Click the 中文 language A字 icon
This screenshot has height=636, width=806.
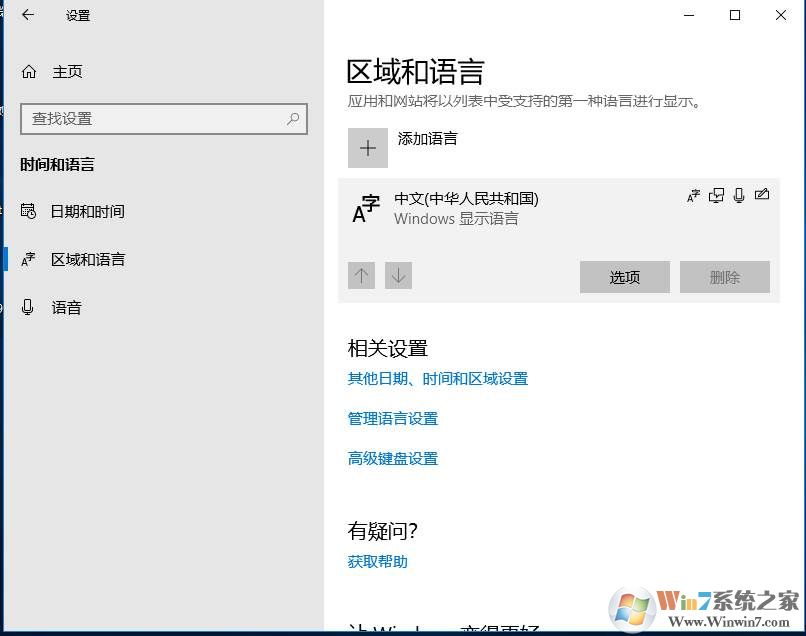366,210
